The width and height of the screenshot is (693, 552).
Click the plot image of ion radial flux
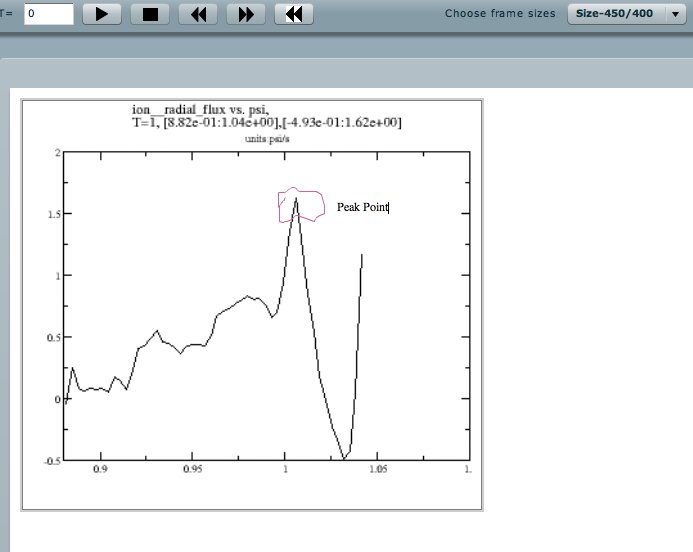[252, 305]
